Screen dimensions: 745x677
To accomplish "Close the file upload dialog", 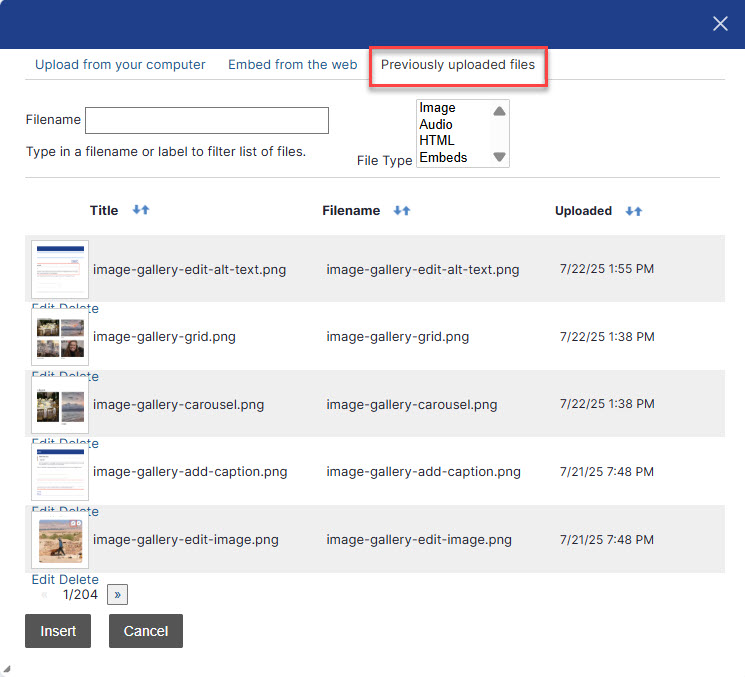I will pos(720,24).
